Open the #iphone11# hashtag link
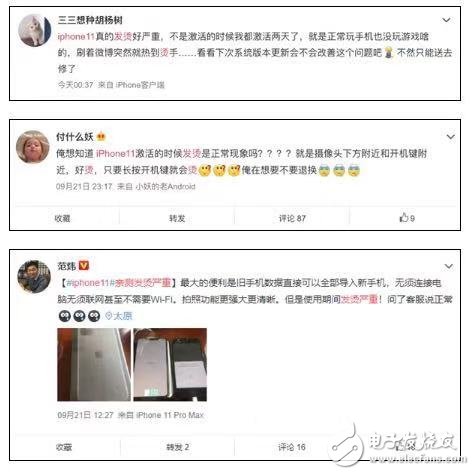475x475 pixels. click(88, 283)
